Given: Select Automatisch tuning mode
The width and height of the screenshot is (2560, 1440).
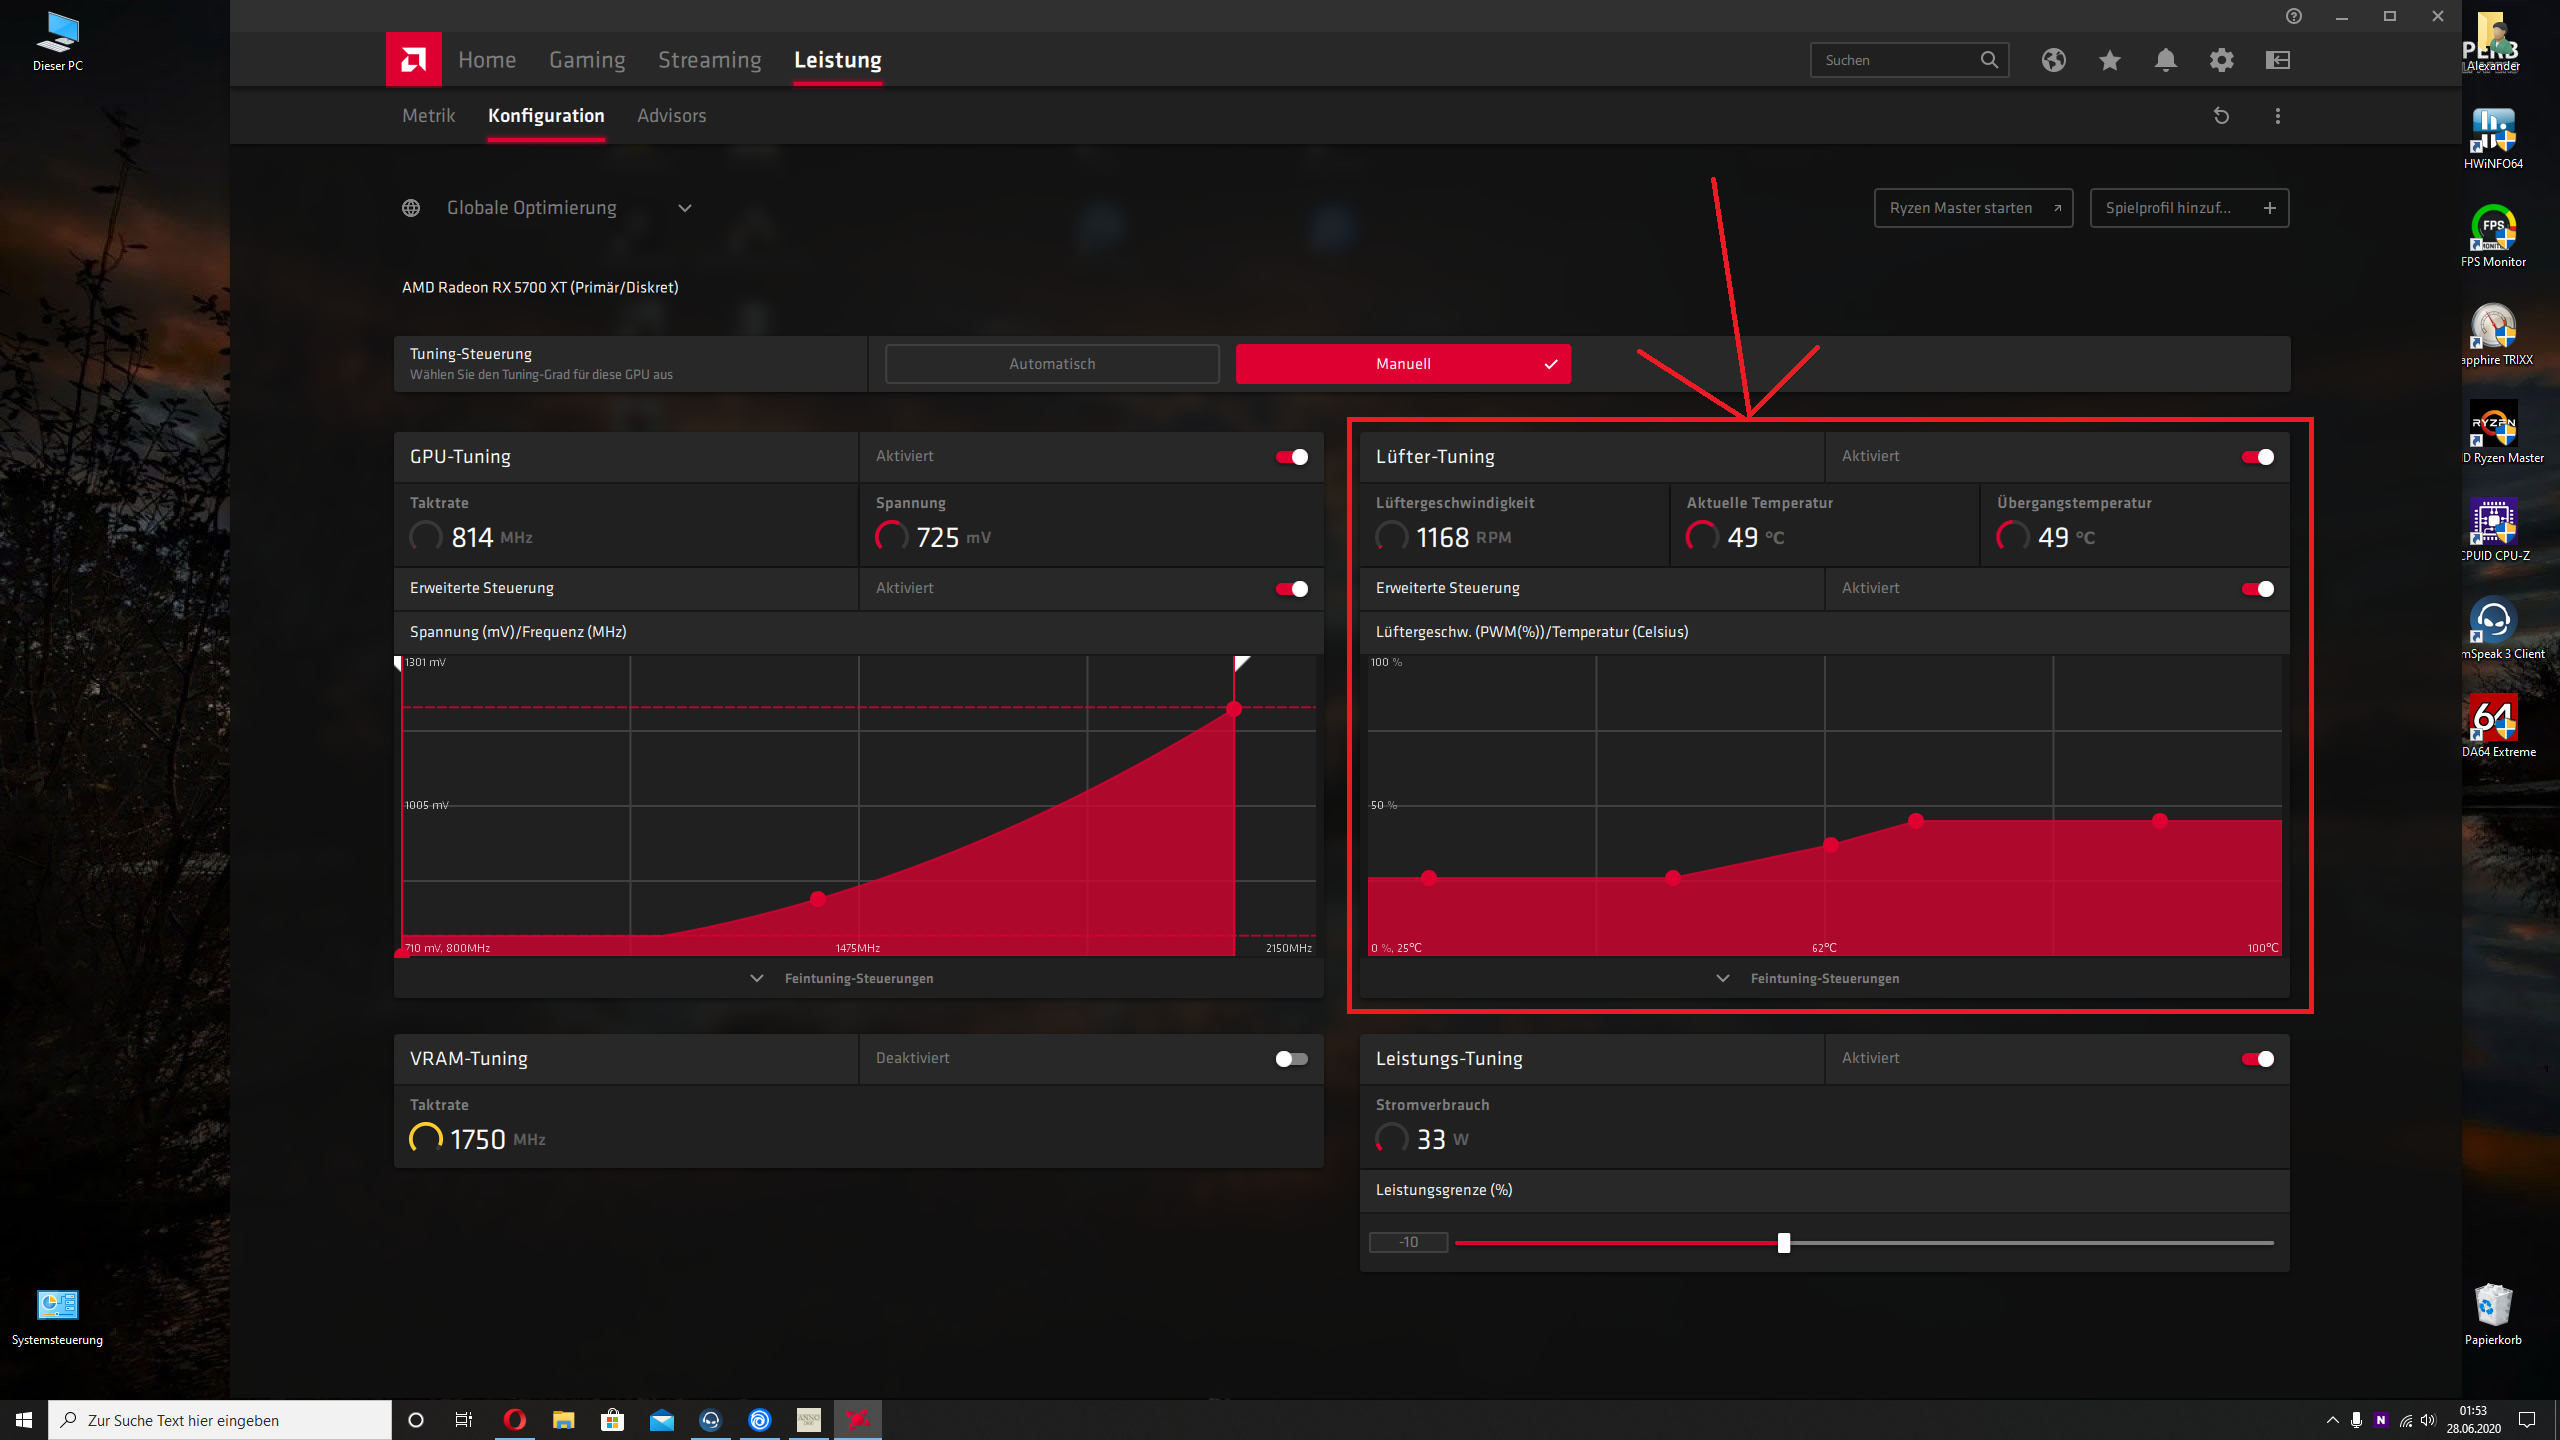Looking at the screenshot, I should click(x=1052, y=364).
